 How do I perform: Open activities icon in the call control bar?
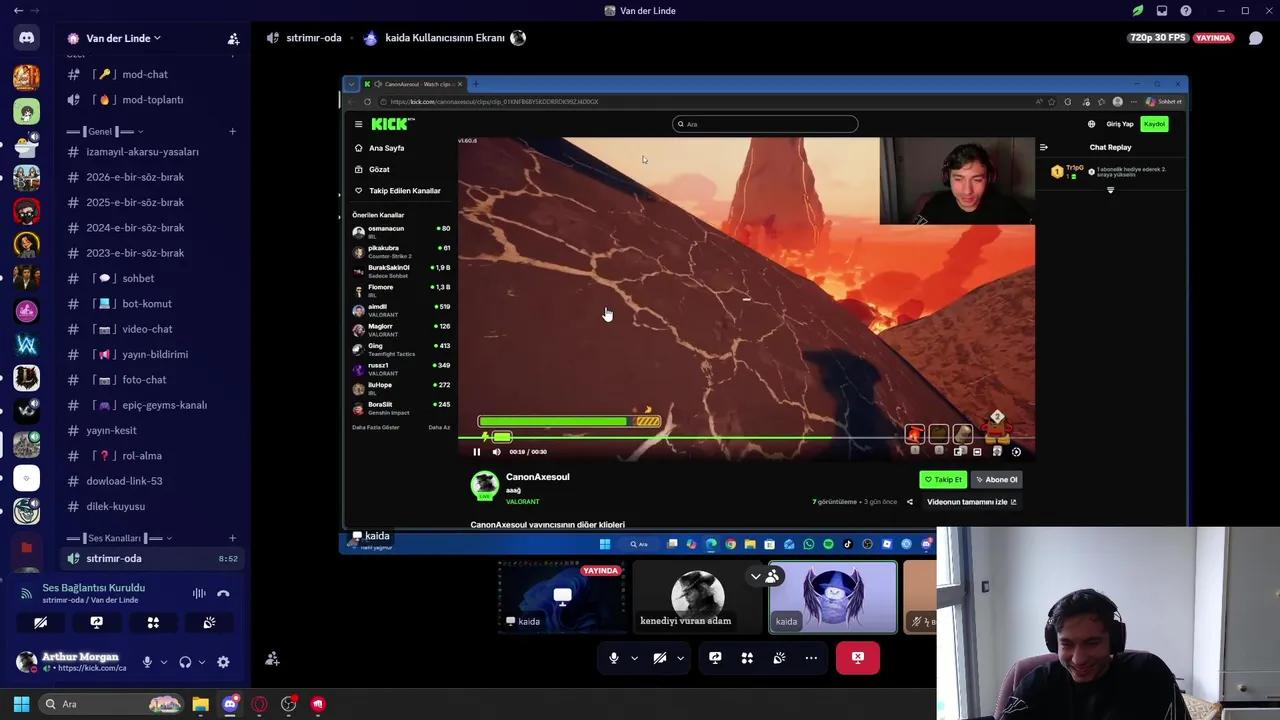pos(747,658)
